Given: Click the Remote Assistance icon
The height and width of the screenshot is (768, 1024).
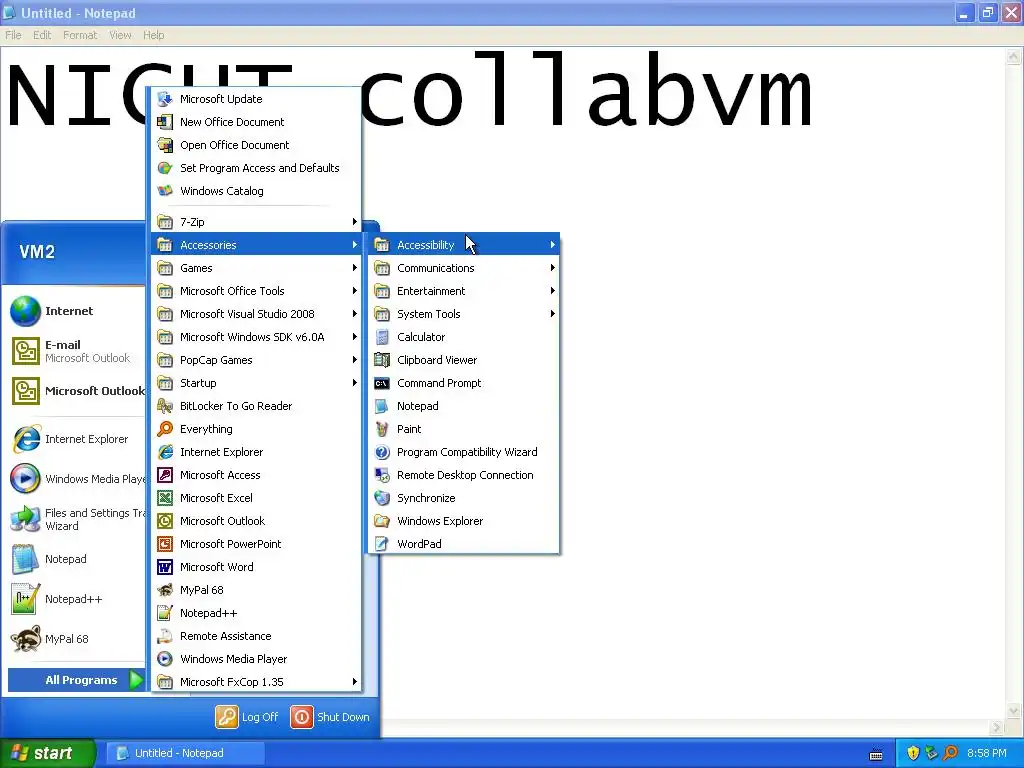Looking at the screenshot, I should (x=165, y=636).
